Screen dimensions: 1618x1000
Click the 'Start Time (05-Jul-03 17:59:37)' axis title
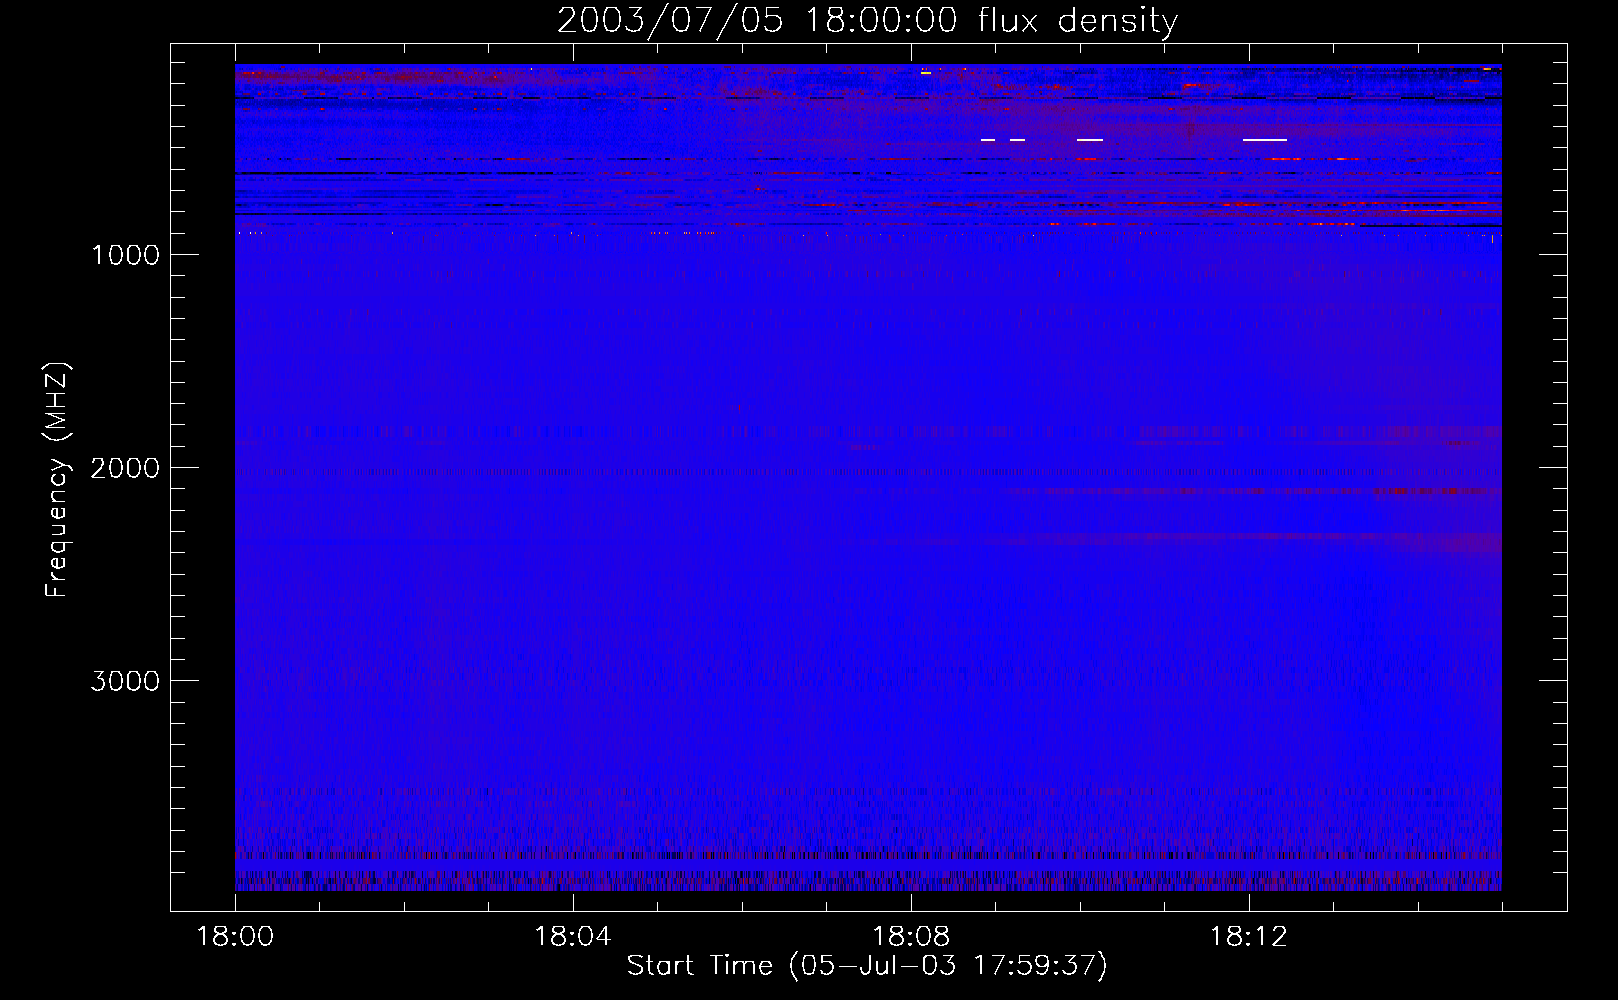(x=867, y=966)
